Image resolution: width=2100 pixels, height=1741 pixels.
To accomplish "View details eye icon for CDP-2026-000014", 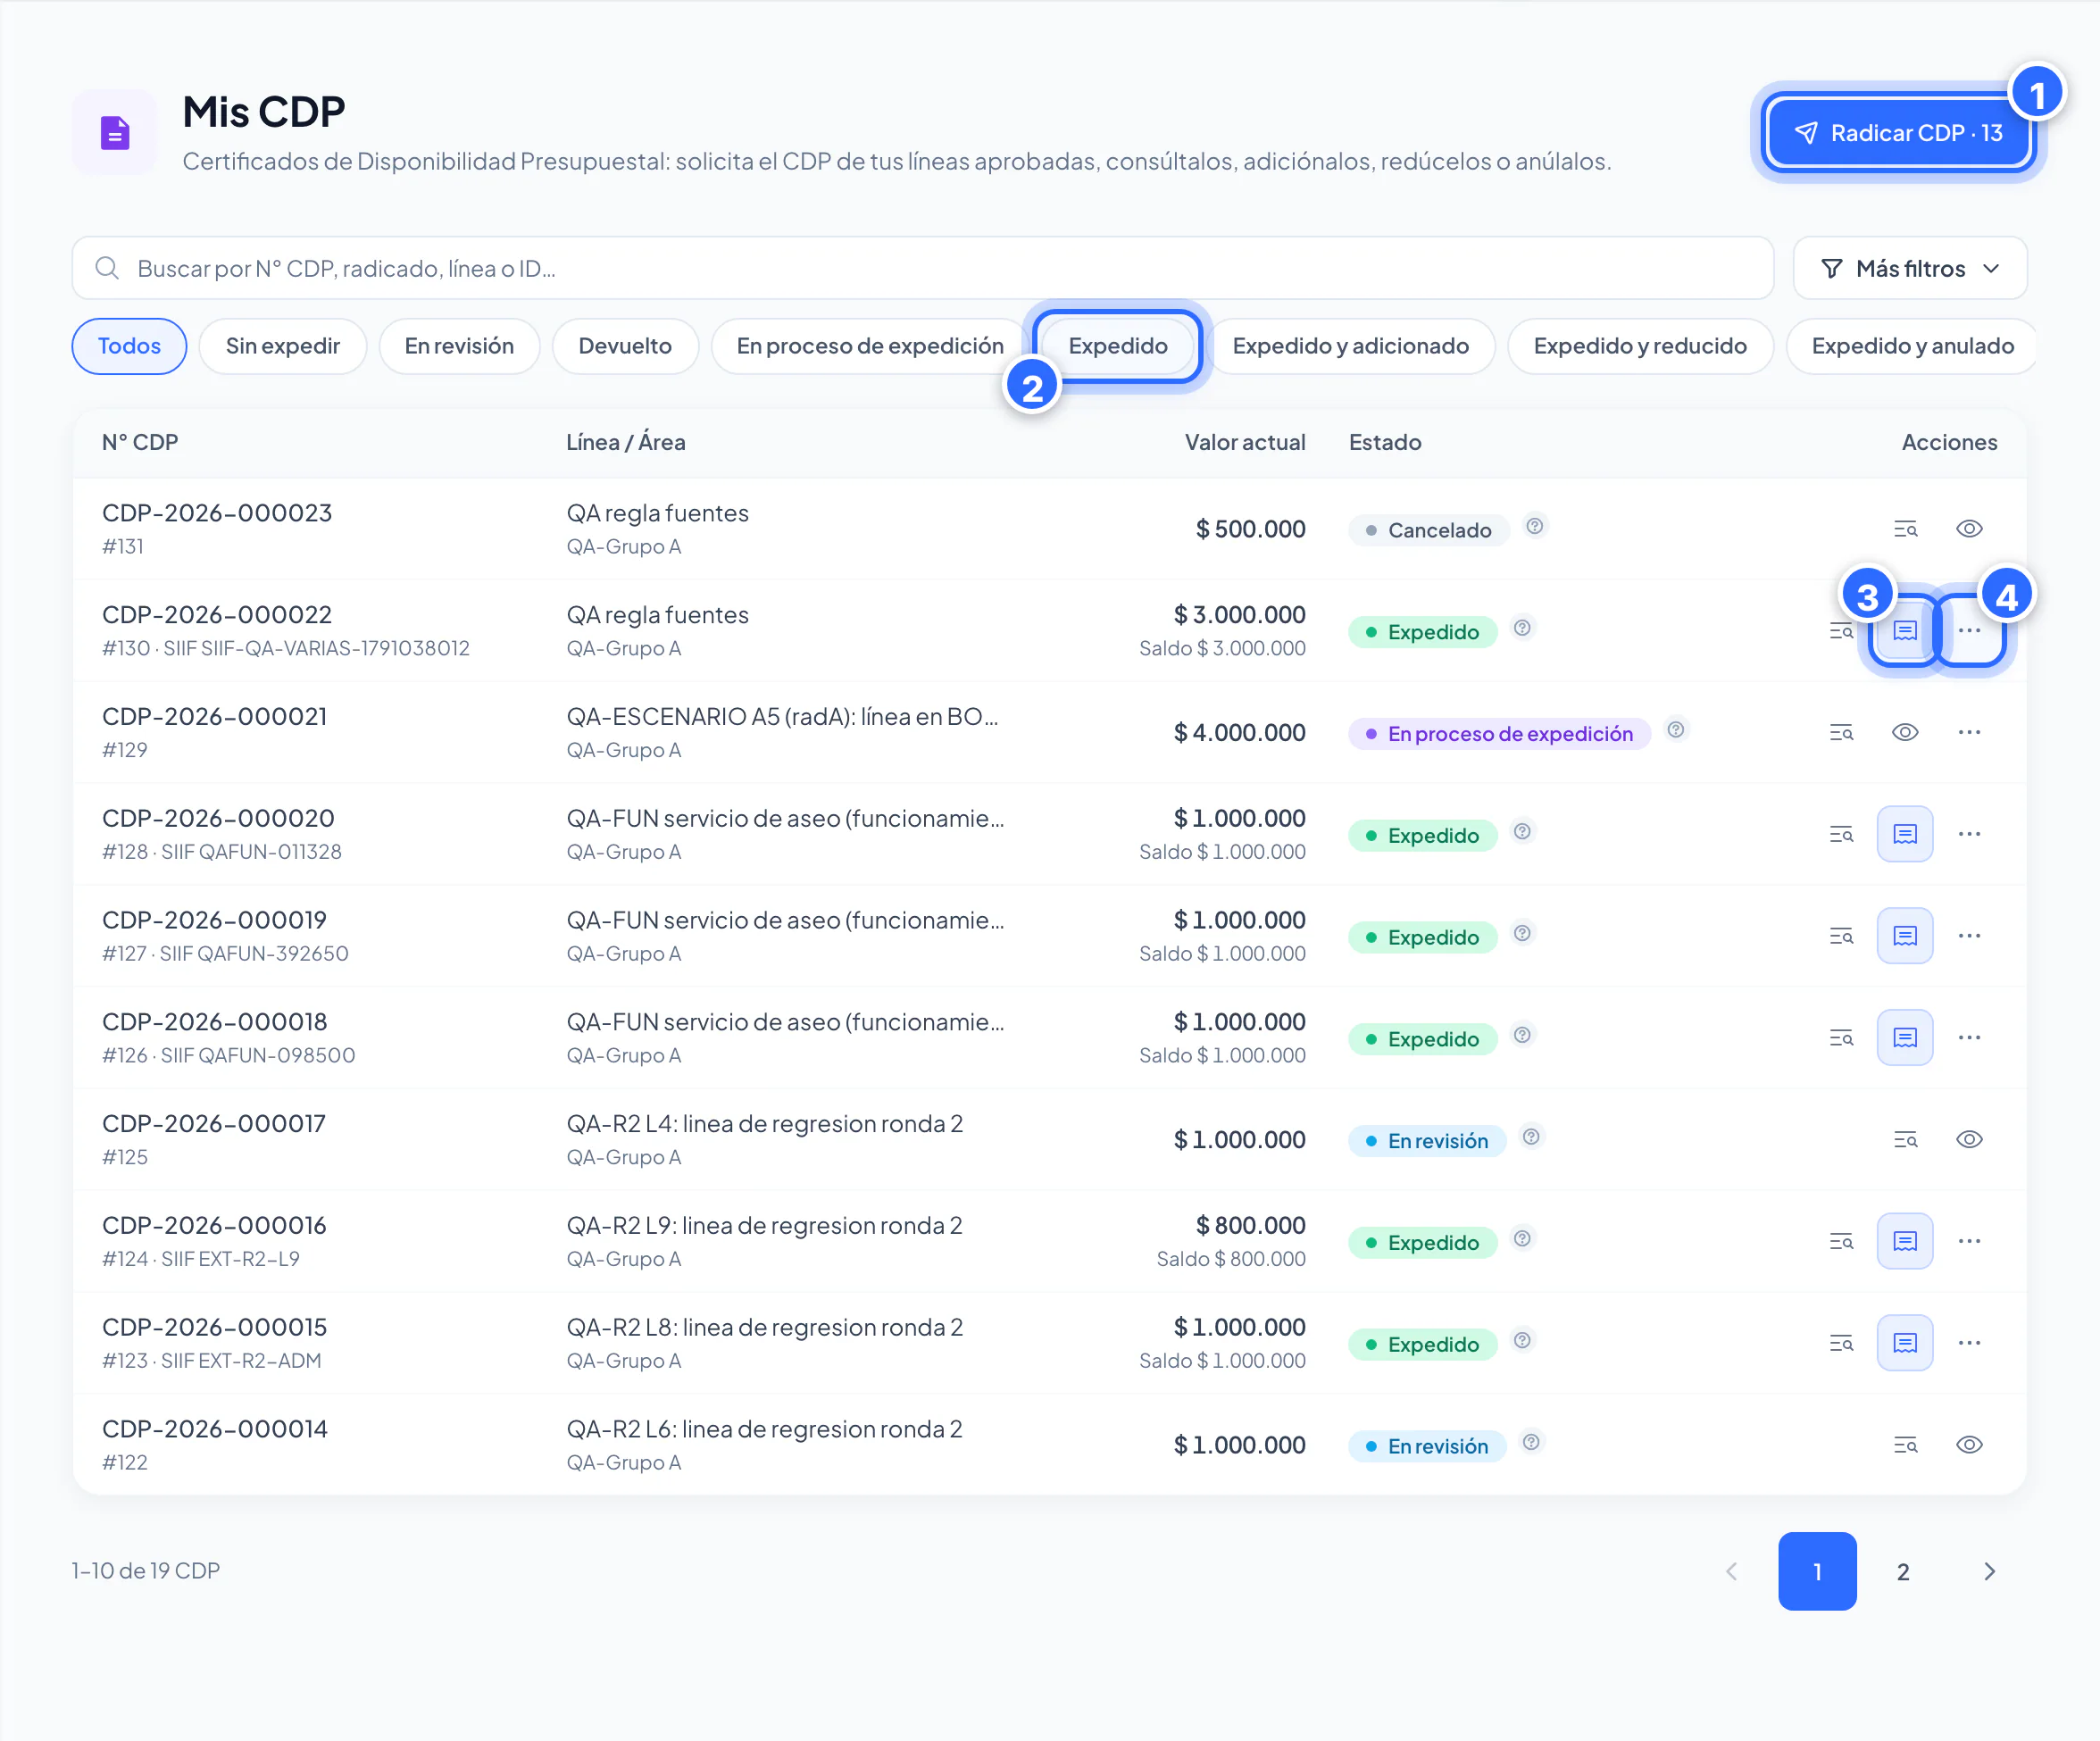I will click(1969, 1445).
